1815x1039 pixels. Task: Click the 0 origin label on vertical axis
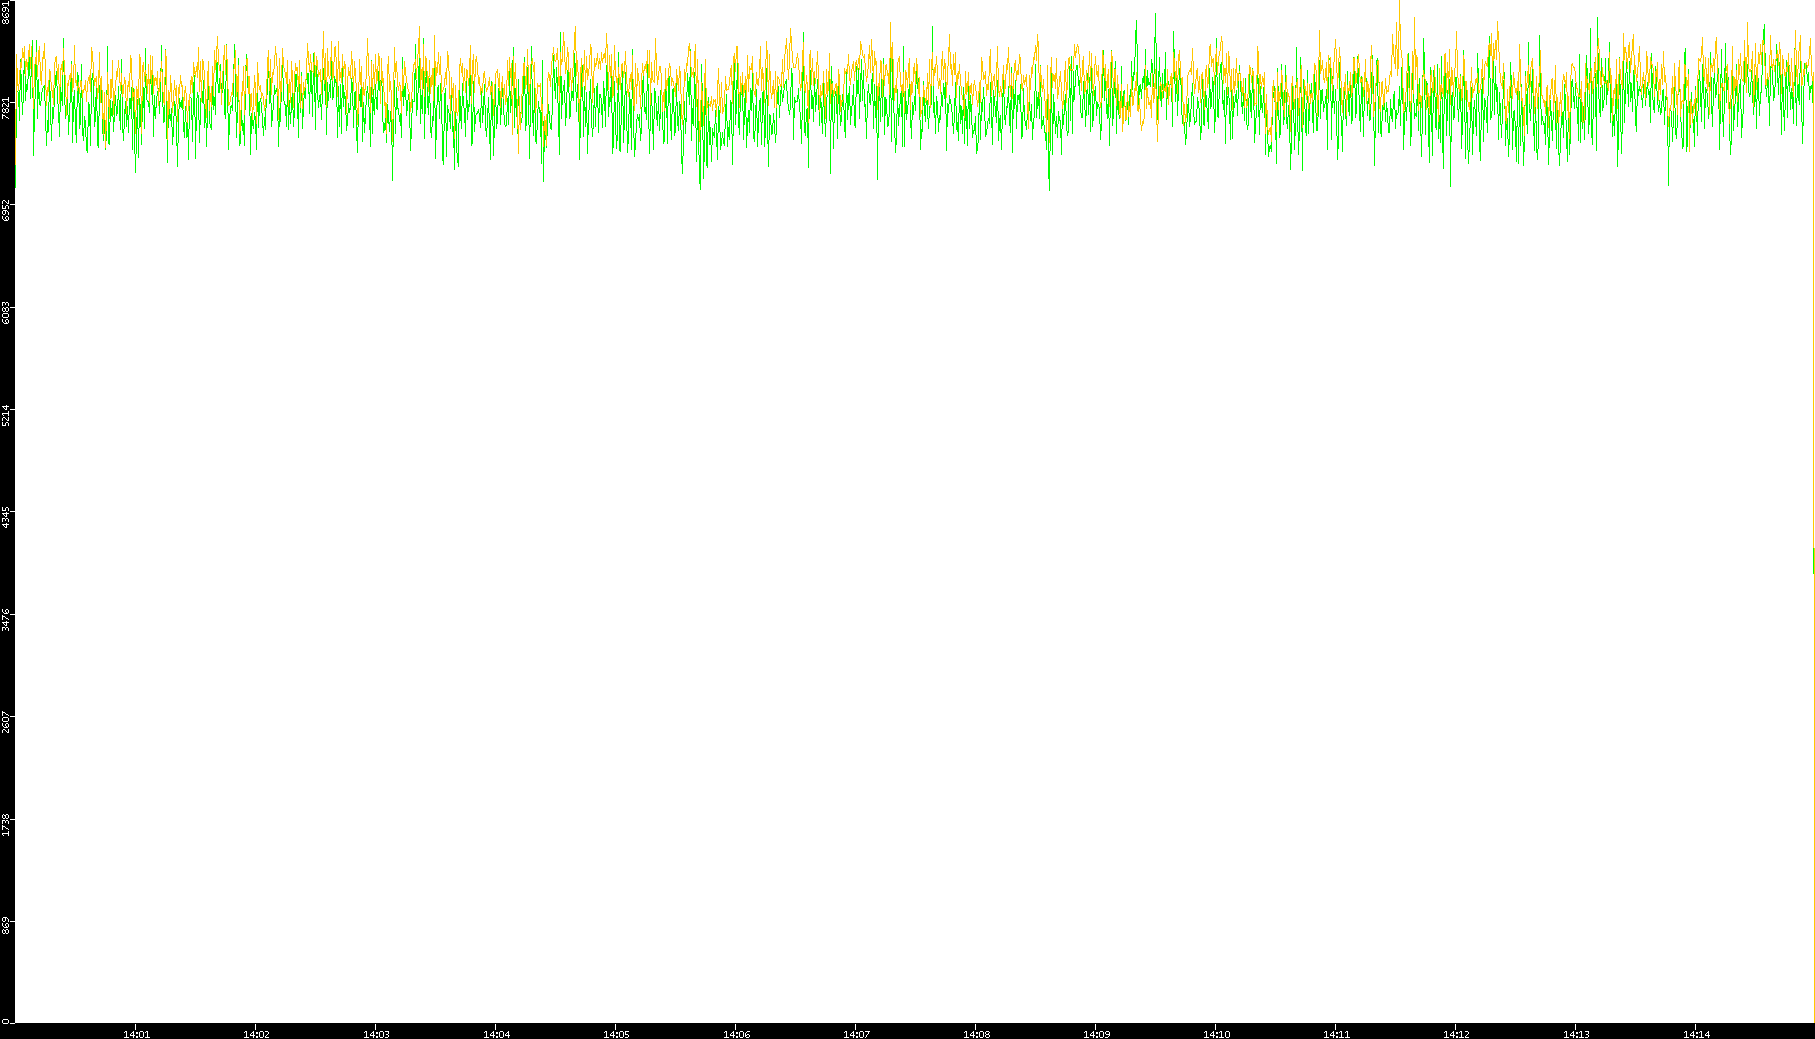coord(6,1021)
